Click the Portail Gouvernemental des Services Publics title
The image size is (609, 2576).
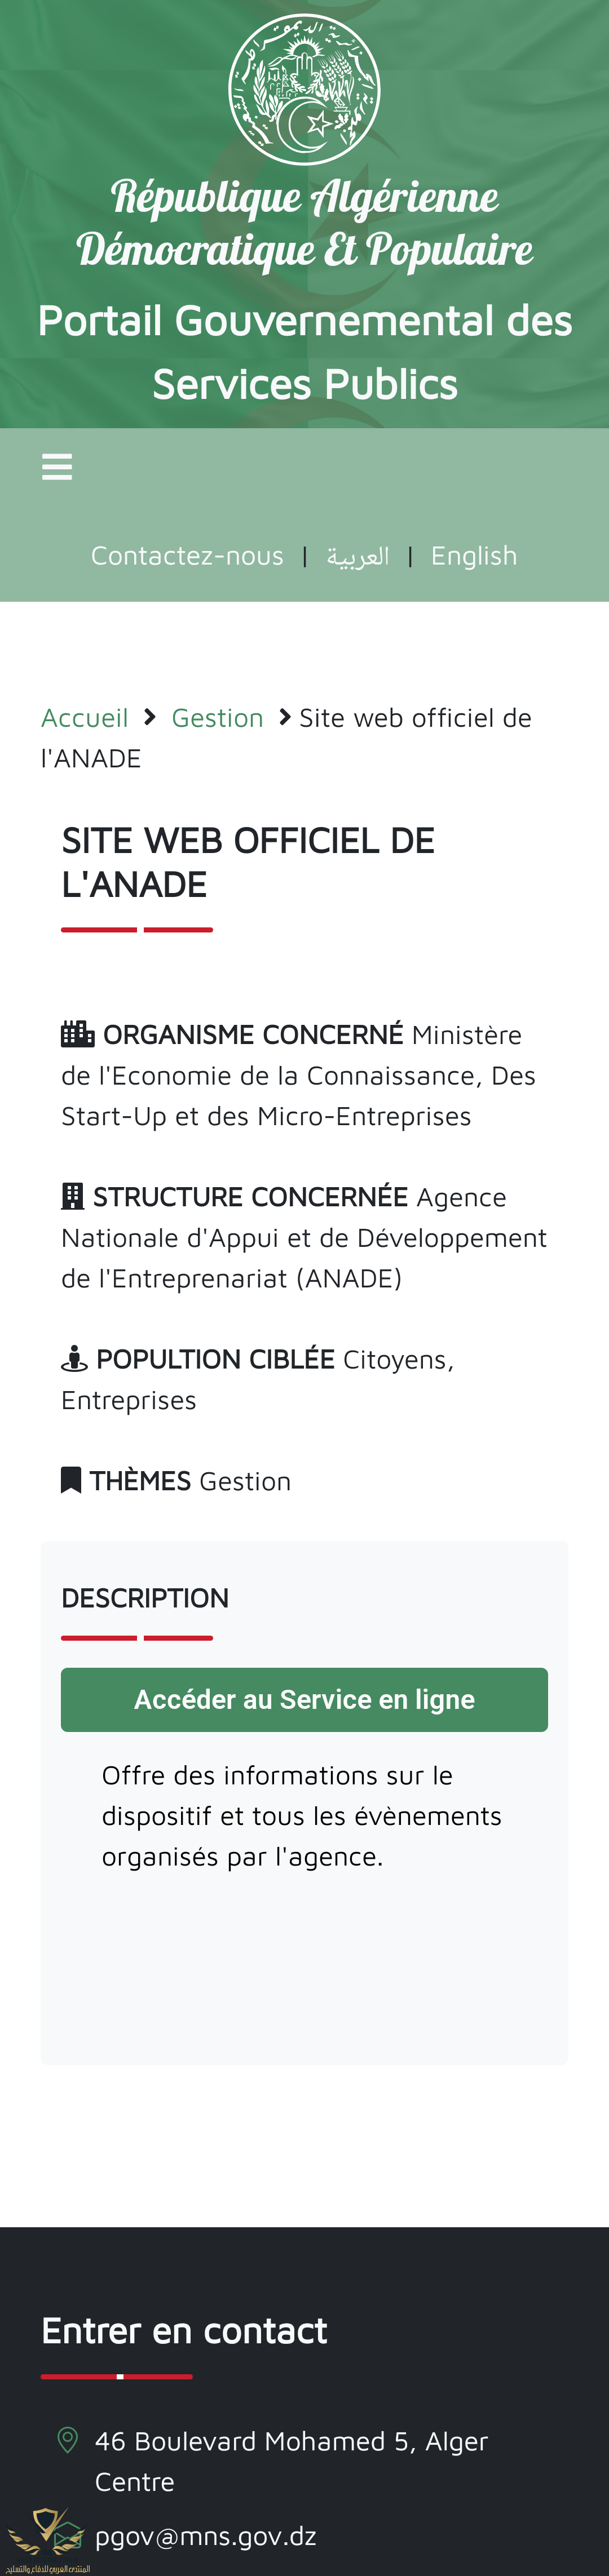point(304,352)
